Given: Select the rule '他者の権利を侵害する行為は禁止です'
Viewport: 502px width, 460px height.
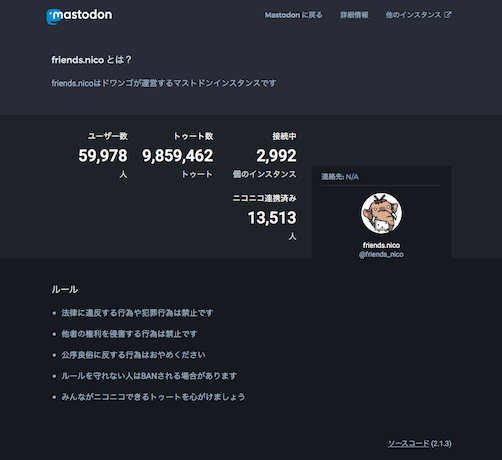Looking at the screenshot, I should [x=129, y=334].
